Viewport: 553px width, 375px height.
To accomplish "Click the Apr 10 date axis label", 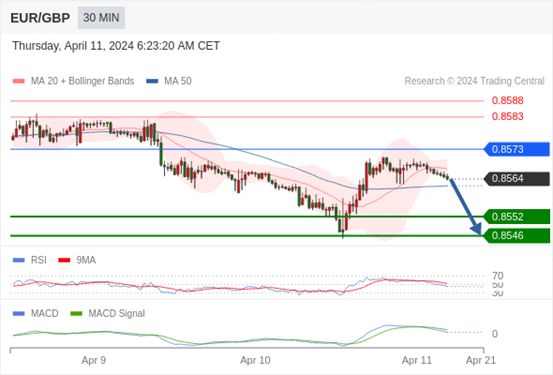I will click(255, 361).
